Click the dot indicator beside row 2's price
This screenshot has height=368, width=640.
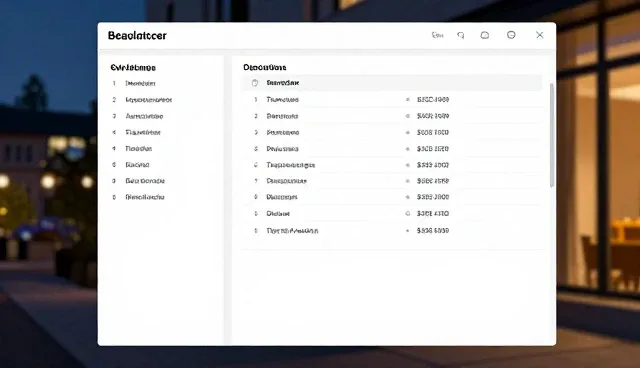407,116
